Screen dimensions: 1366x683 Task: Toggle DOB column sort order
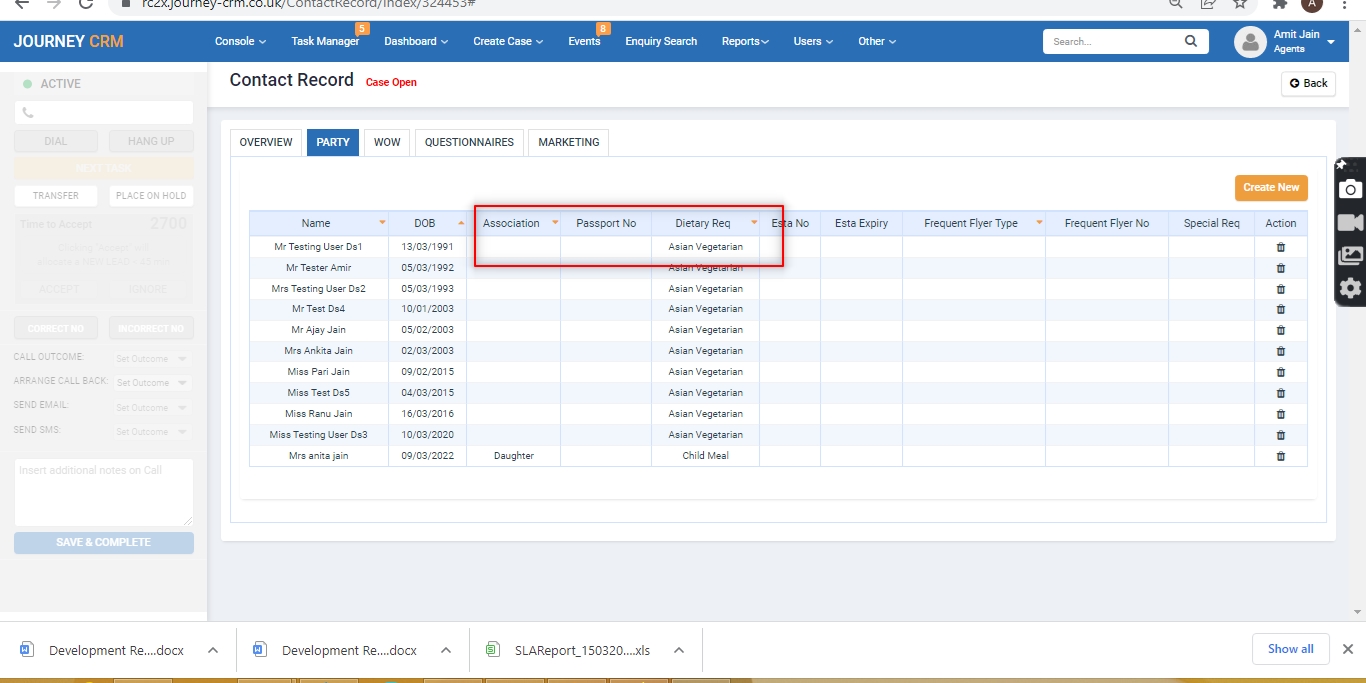pos(460,223)
